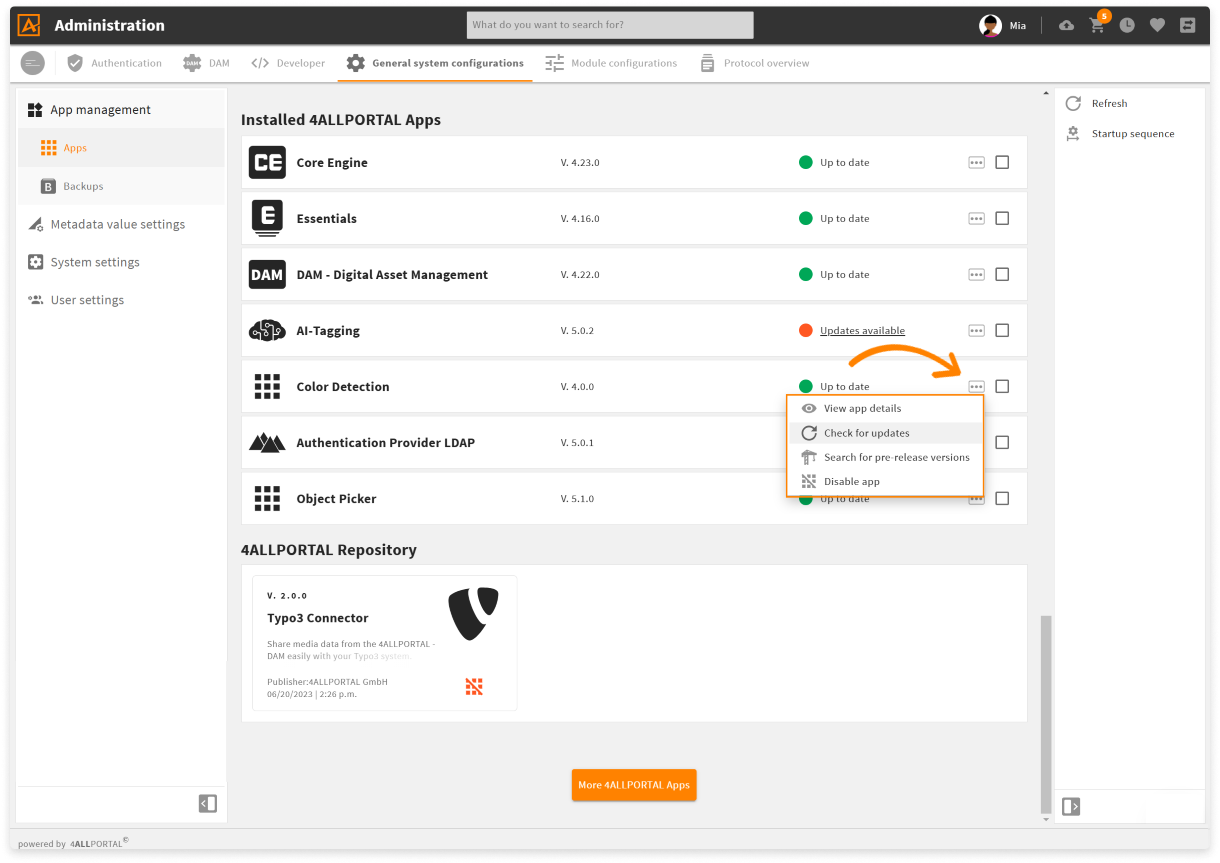This screenshot has width=1220, height=863.
Task: Click the AI-Tagging brain icon
Action: (267, 331)
